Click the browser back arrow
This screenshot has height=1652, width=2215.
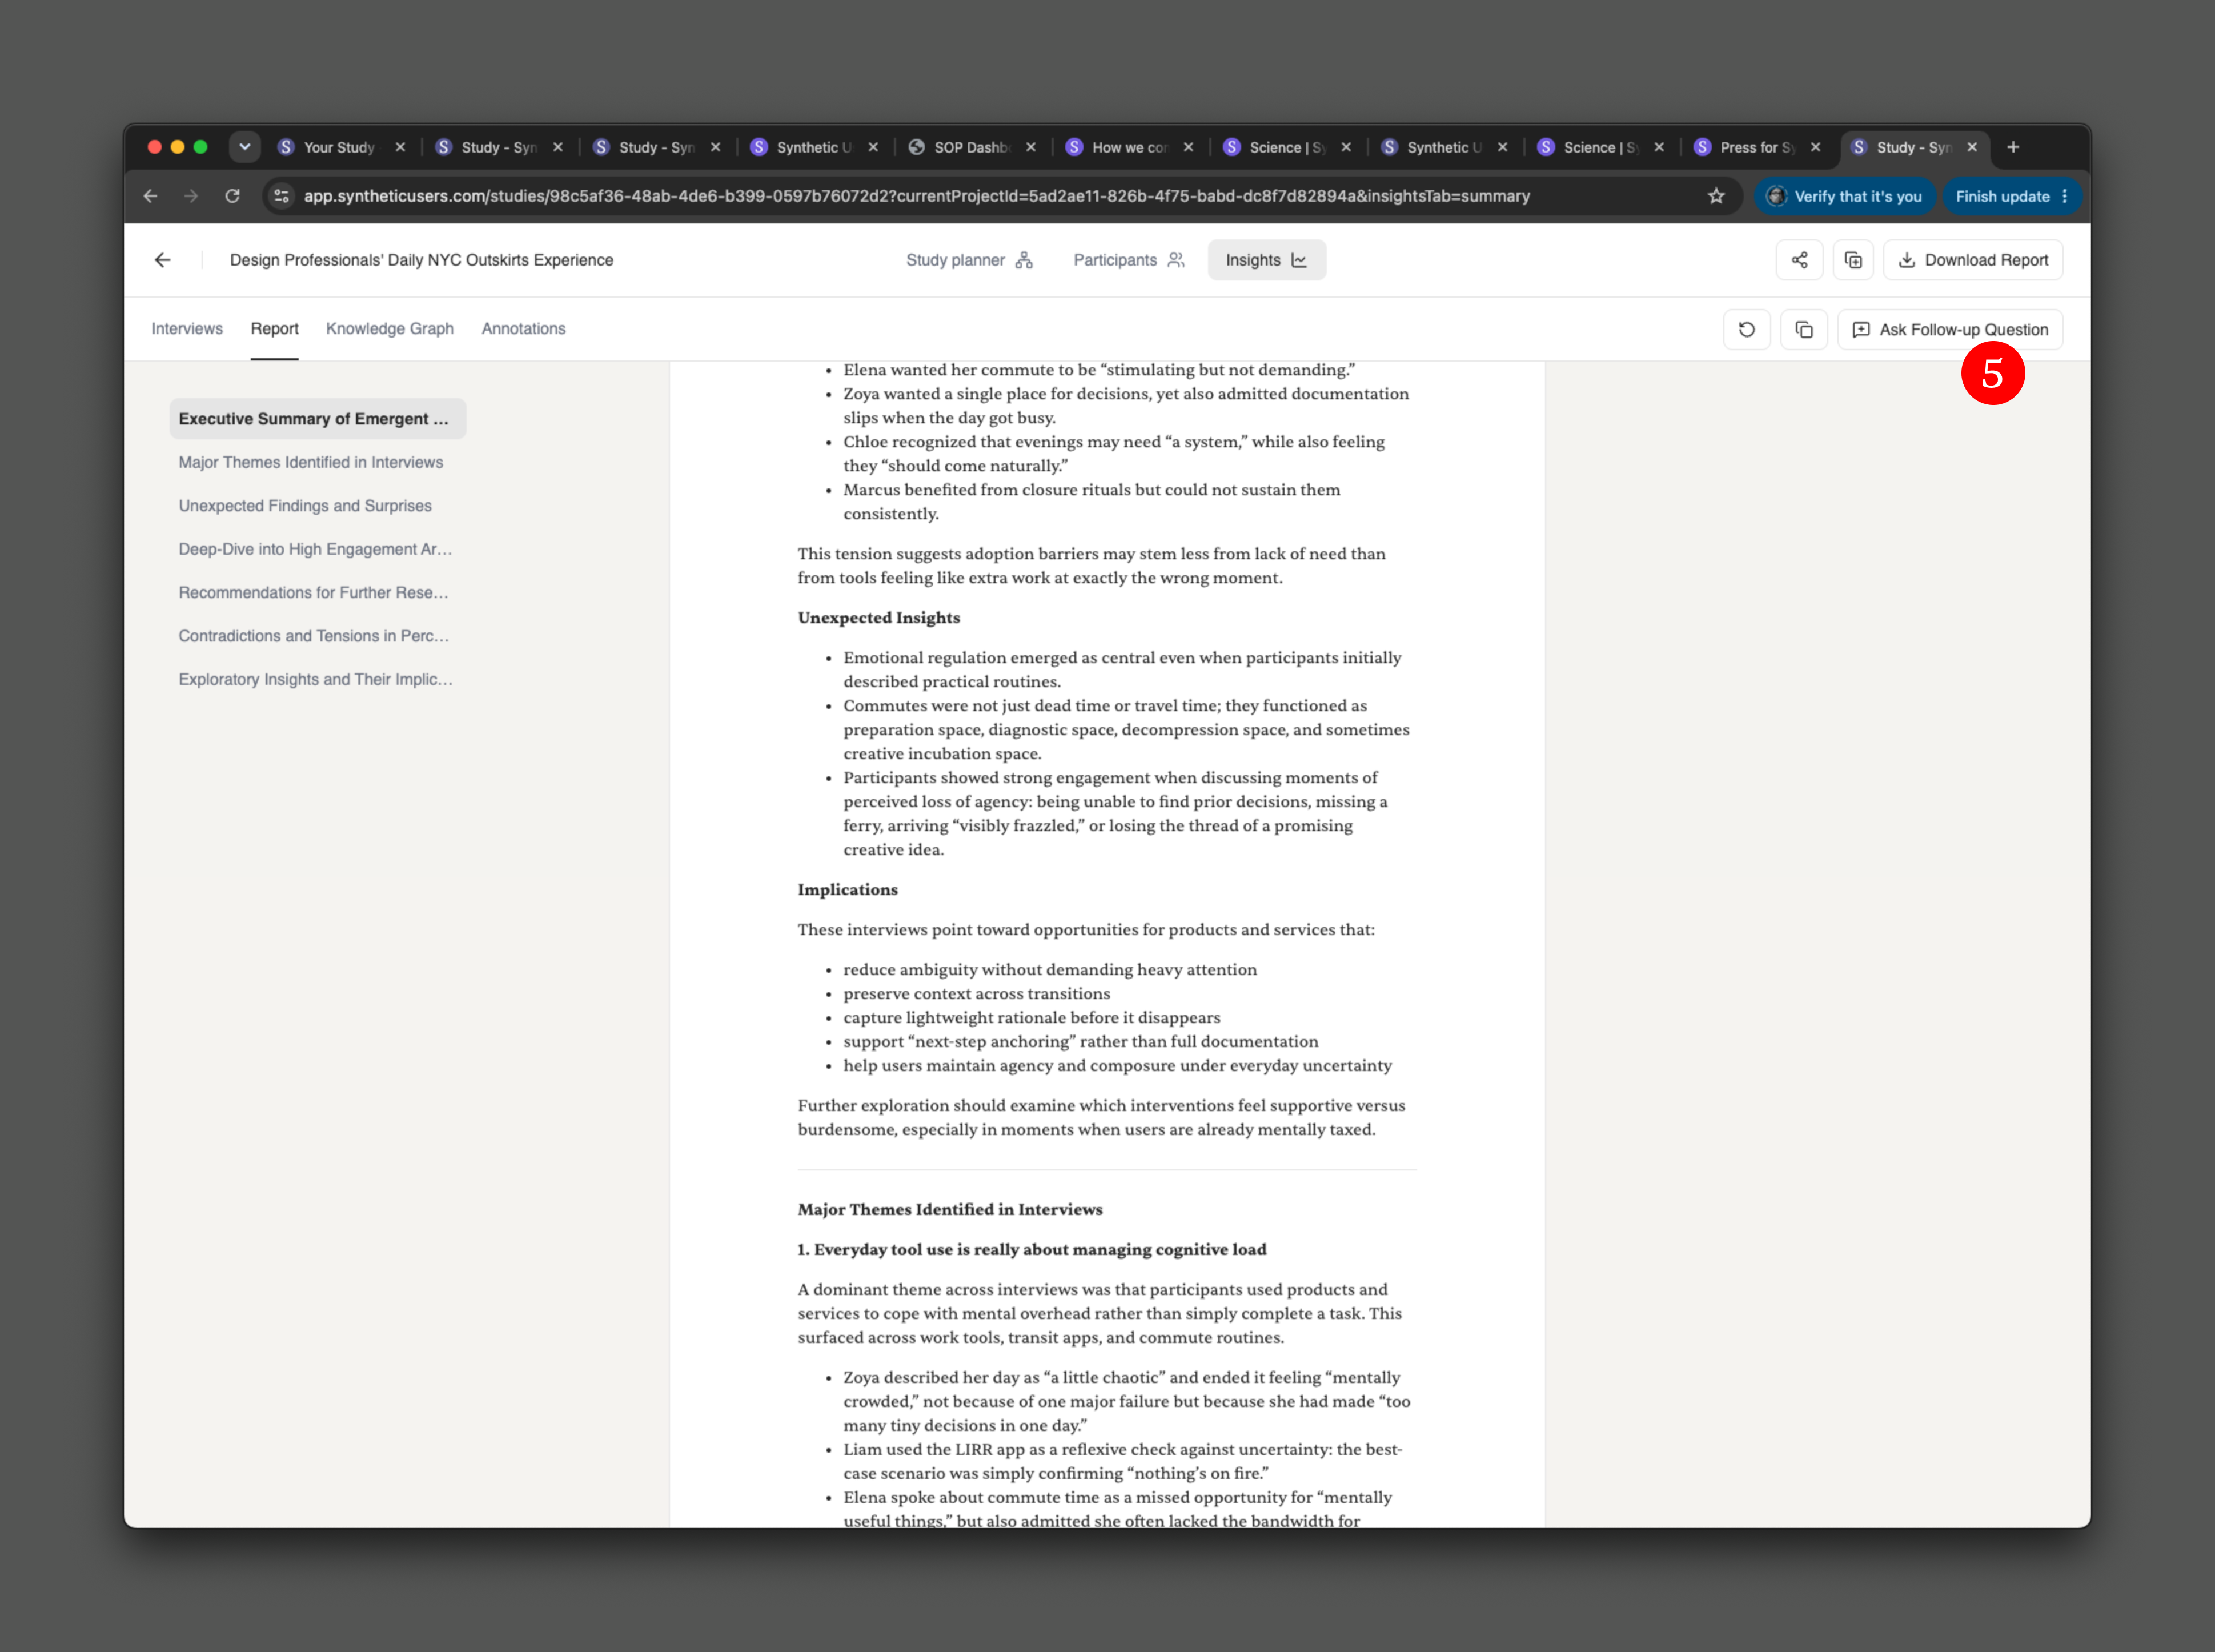point(151,196)
